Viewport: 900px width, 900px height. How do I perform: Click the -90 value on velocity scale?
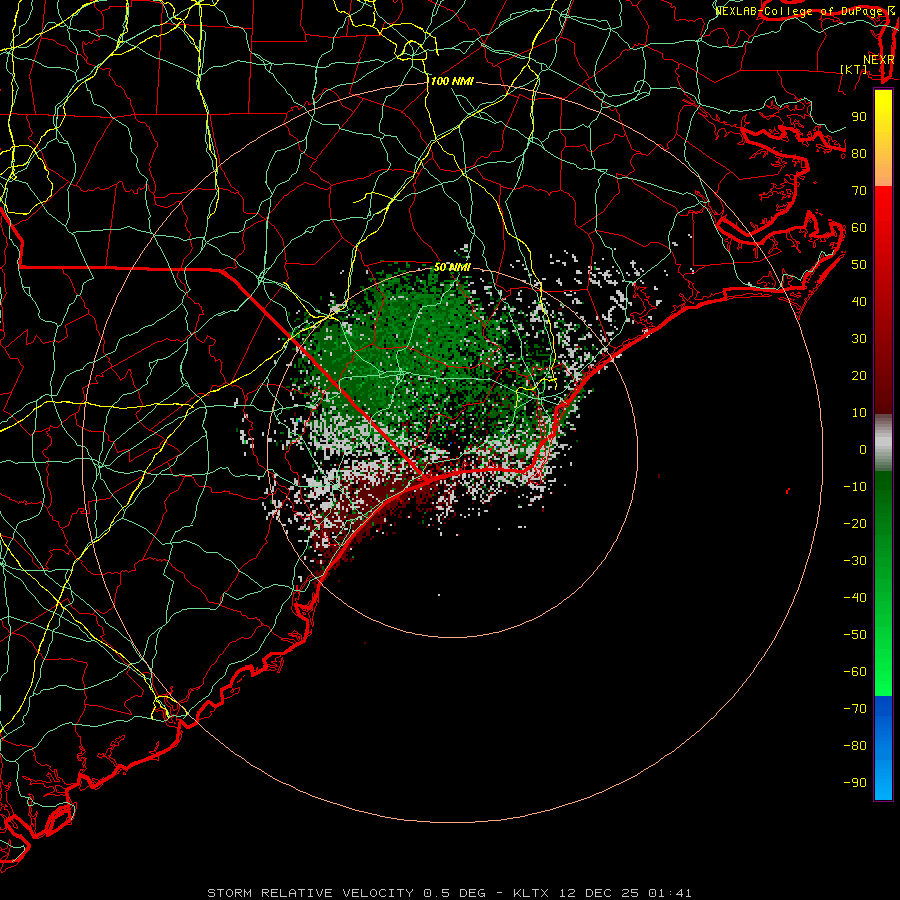tap(855, 783)
